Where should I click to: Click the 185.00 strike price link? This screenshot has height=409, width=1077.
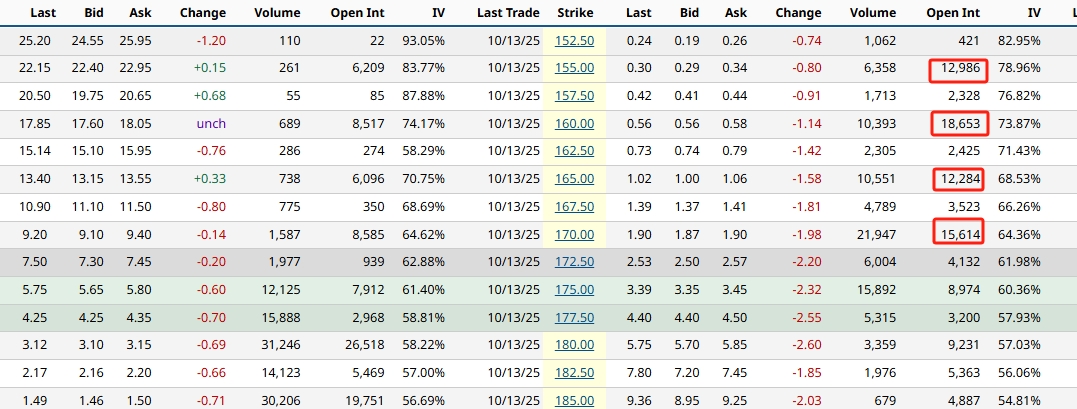click(x=574, y=400)
